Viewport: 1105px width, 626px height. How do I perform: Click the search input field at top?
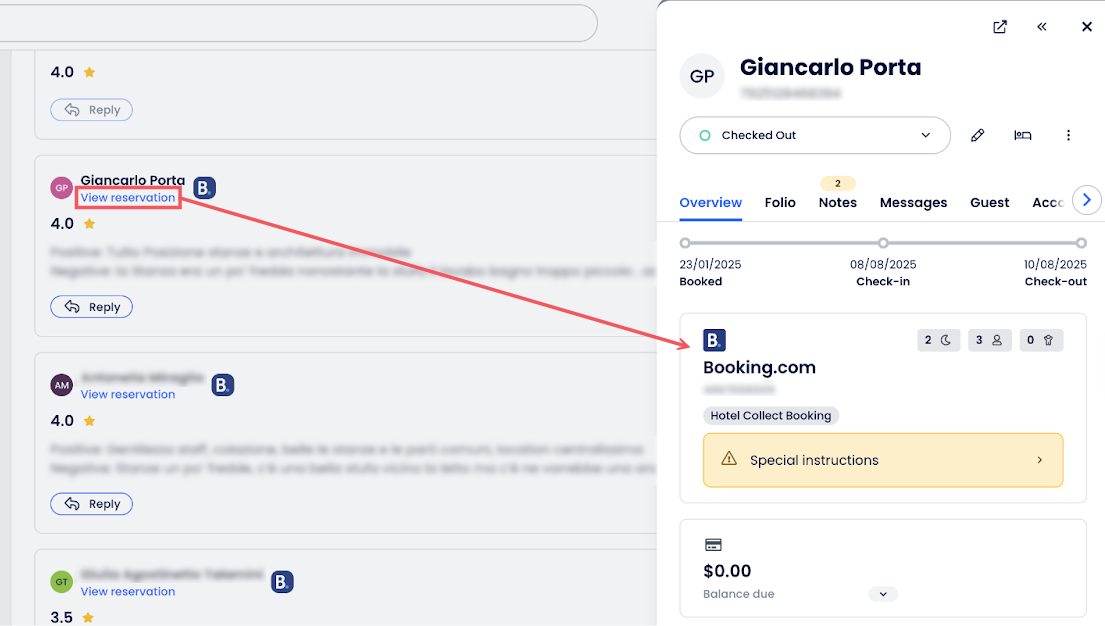point(300,22)
